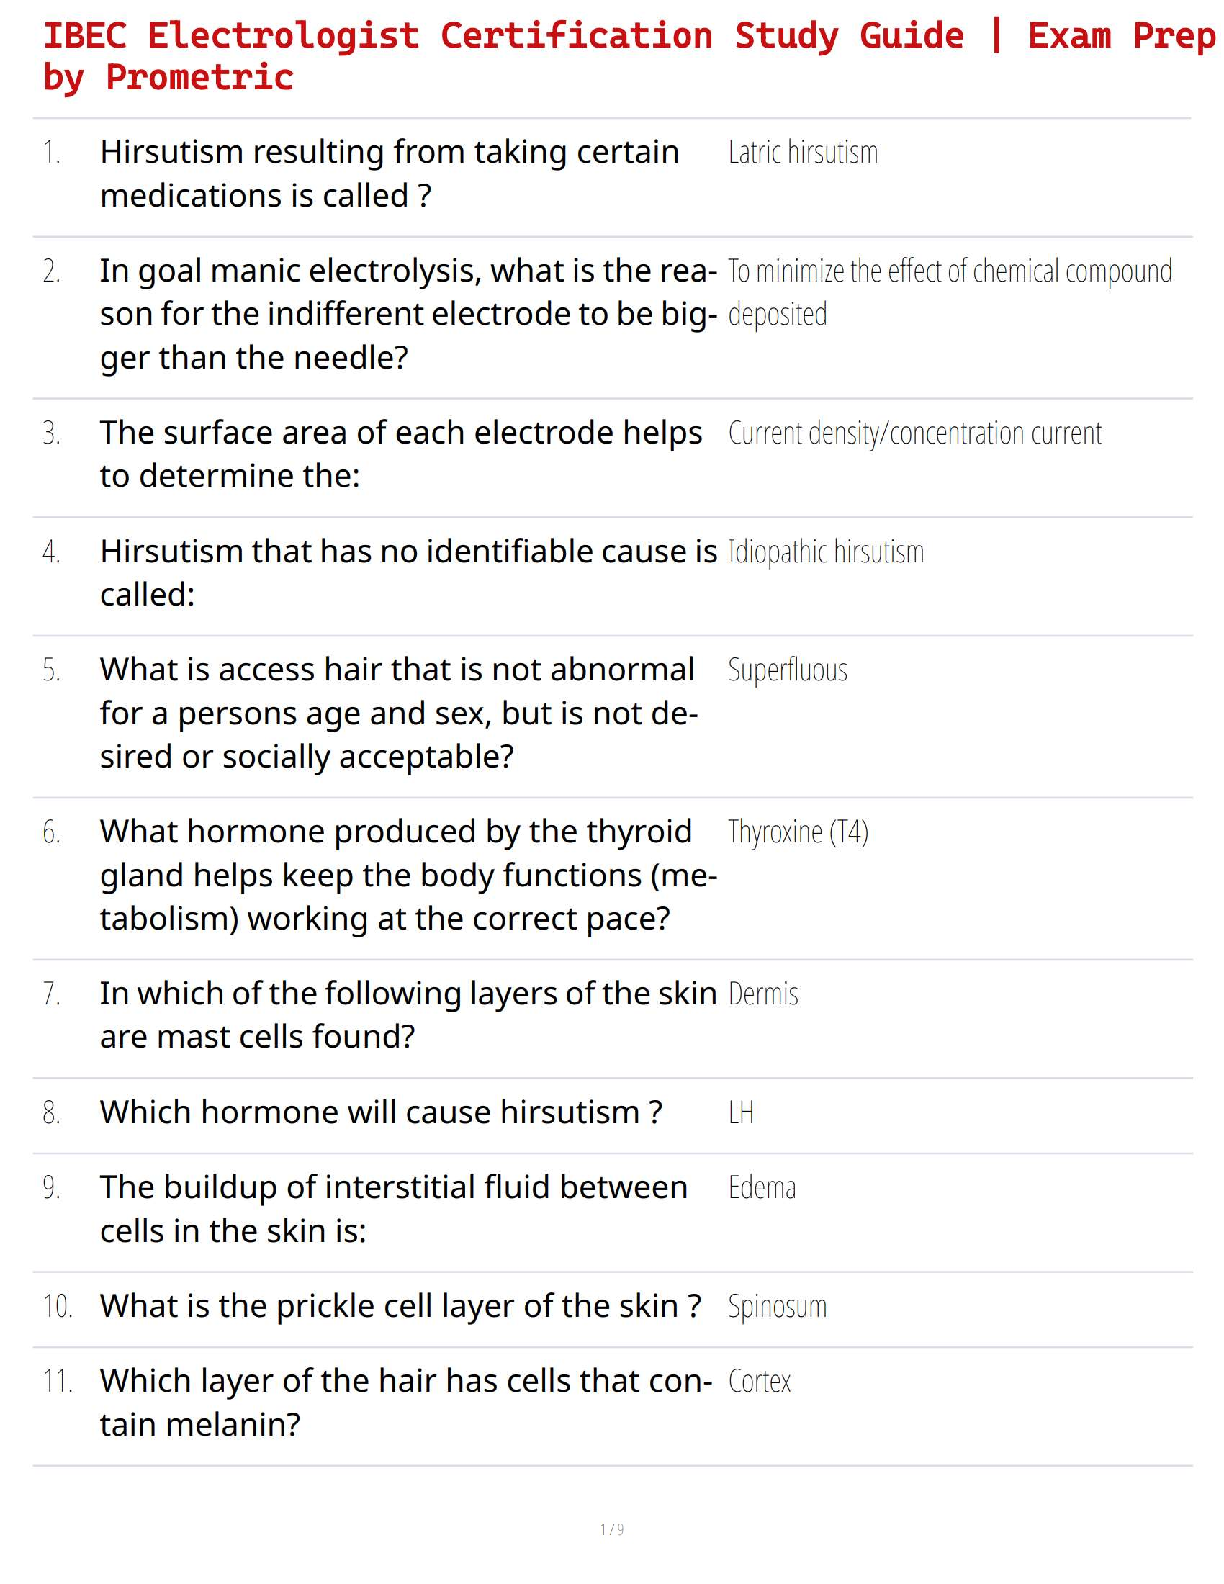Viewport: 1224px width, 1584px height.
Task: Click the answer "Latric hirsutism"
Action: point(803,153)
